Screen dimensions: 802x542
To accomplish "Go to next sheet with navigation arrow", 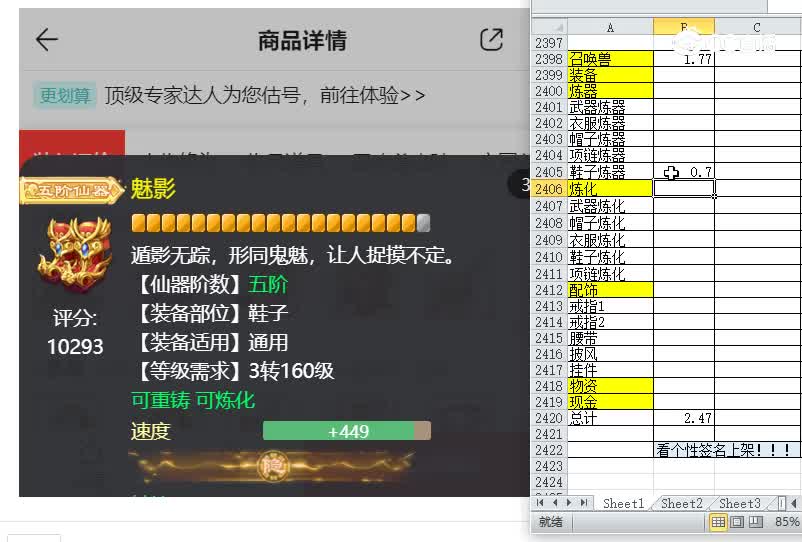I will (569, 503).
